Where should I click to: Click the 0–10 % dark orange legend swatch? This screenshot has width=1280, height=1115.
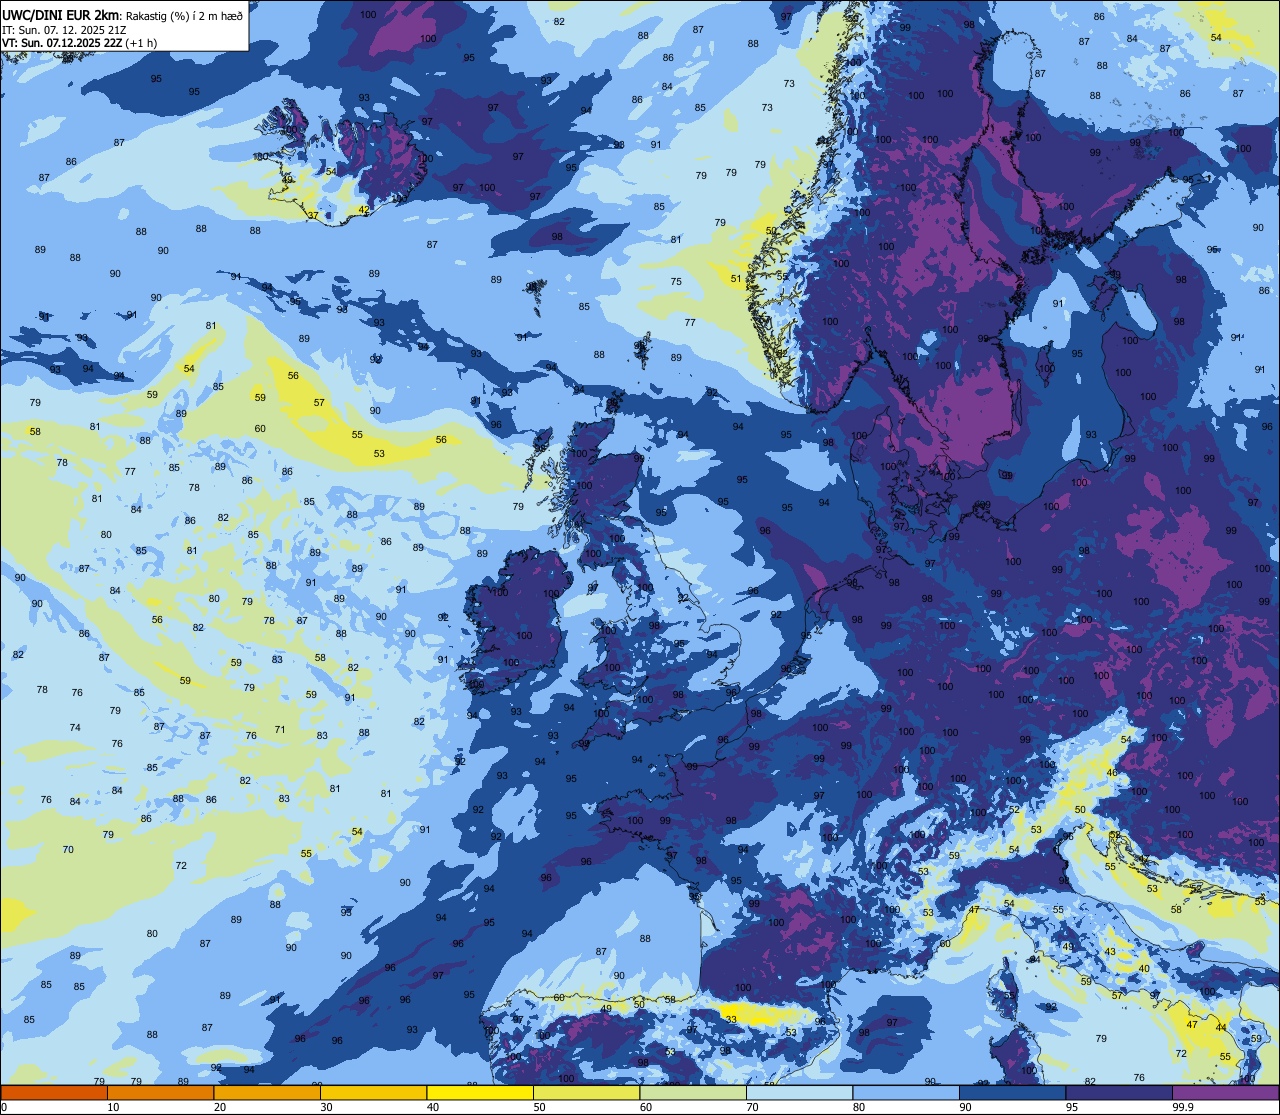click(54, 1093)
